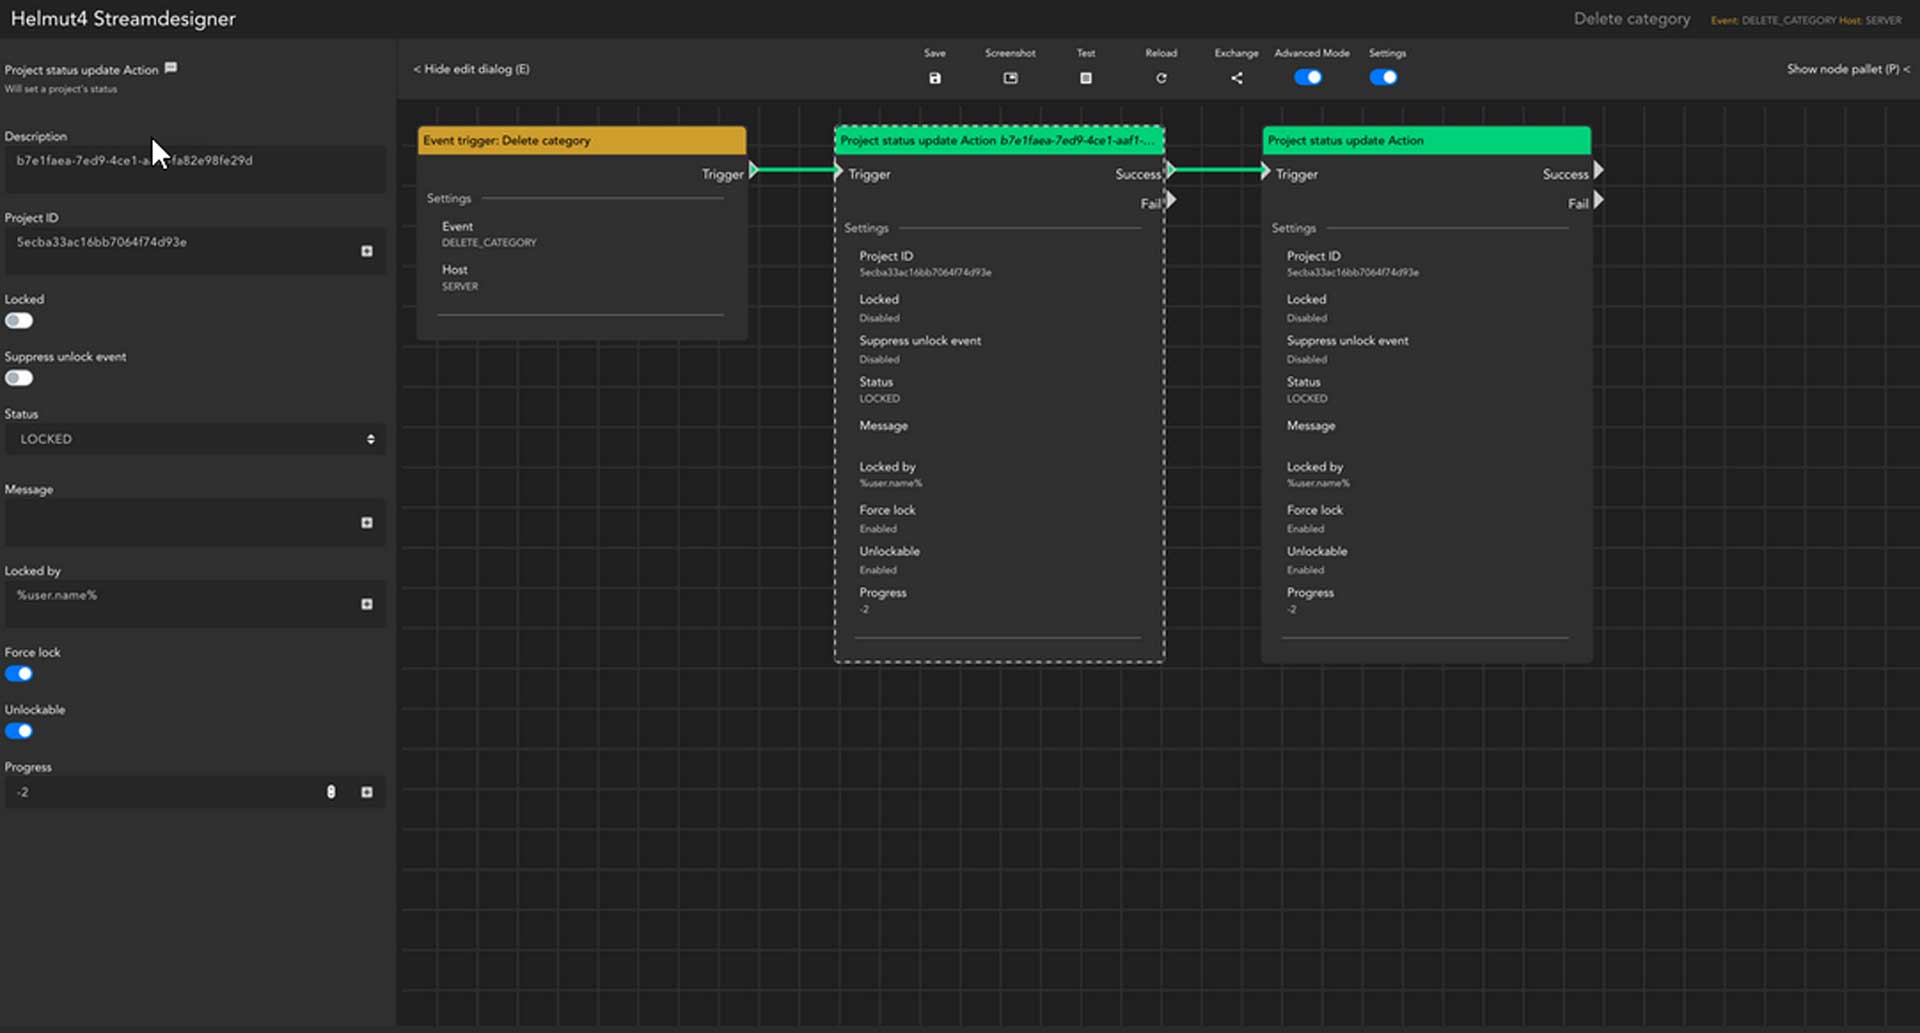Screen dimensions: 1920x1033
Task: Click the plus icon beside Message field
Action: tap(367, 523)
